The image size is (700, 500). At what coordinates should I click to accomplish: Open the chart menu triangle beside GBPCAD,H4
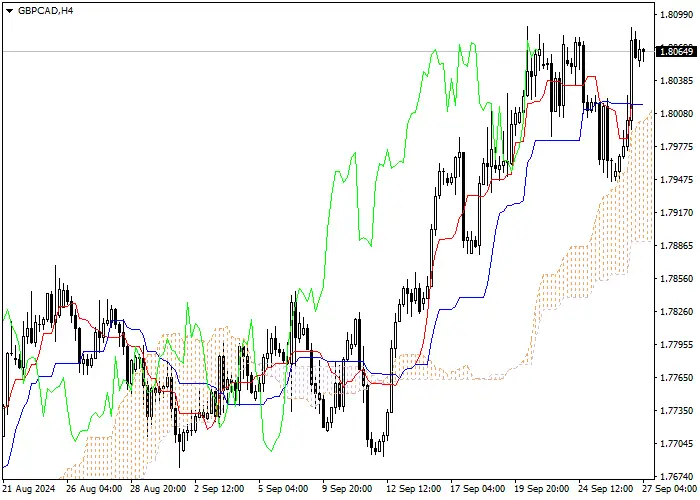coord(9,11)
